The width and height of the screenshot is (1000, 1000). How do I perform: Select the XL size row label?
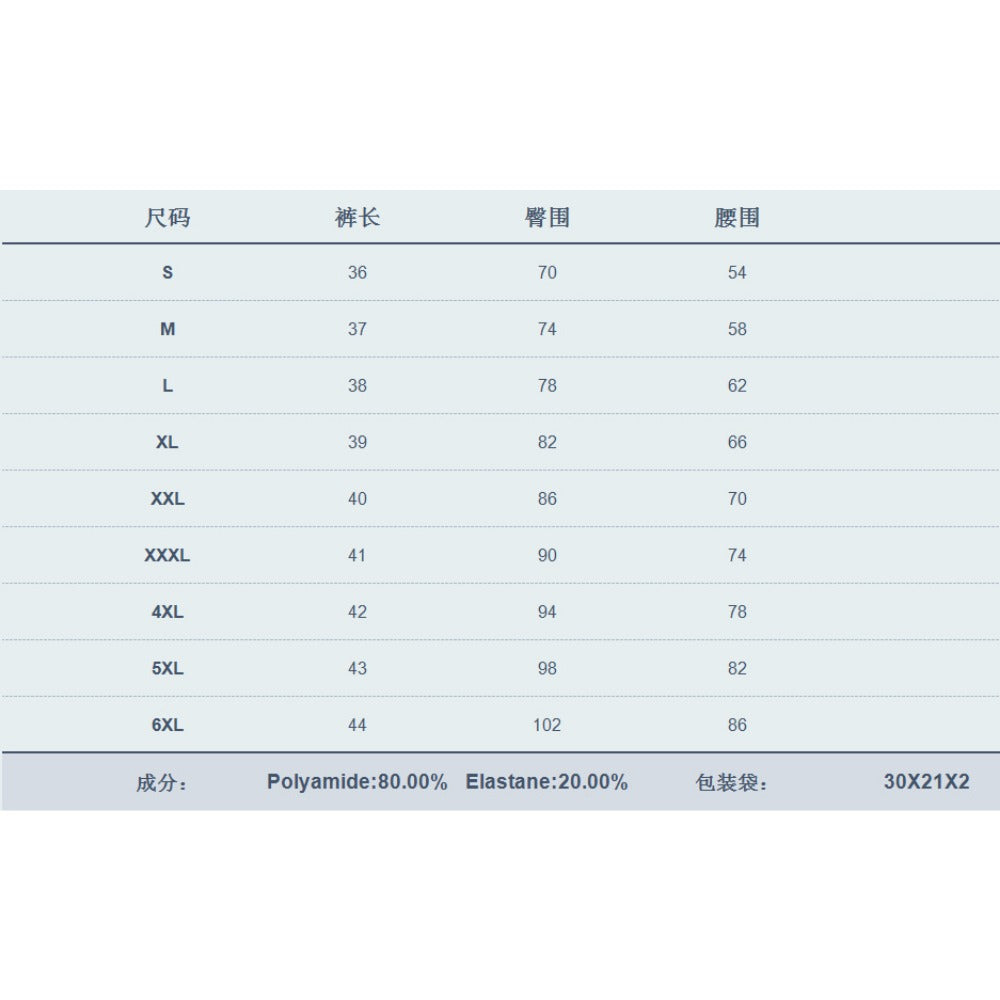point(167,442)
